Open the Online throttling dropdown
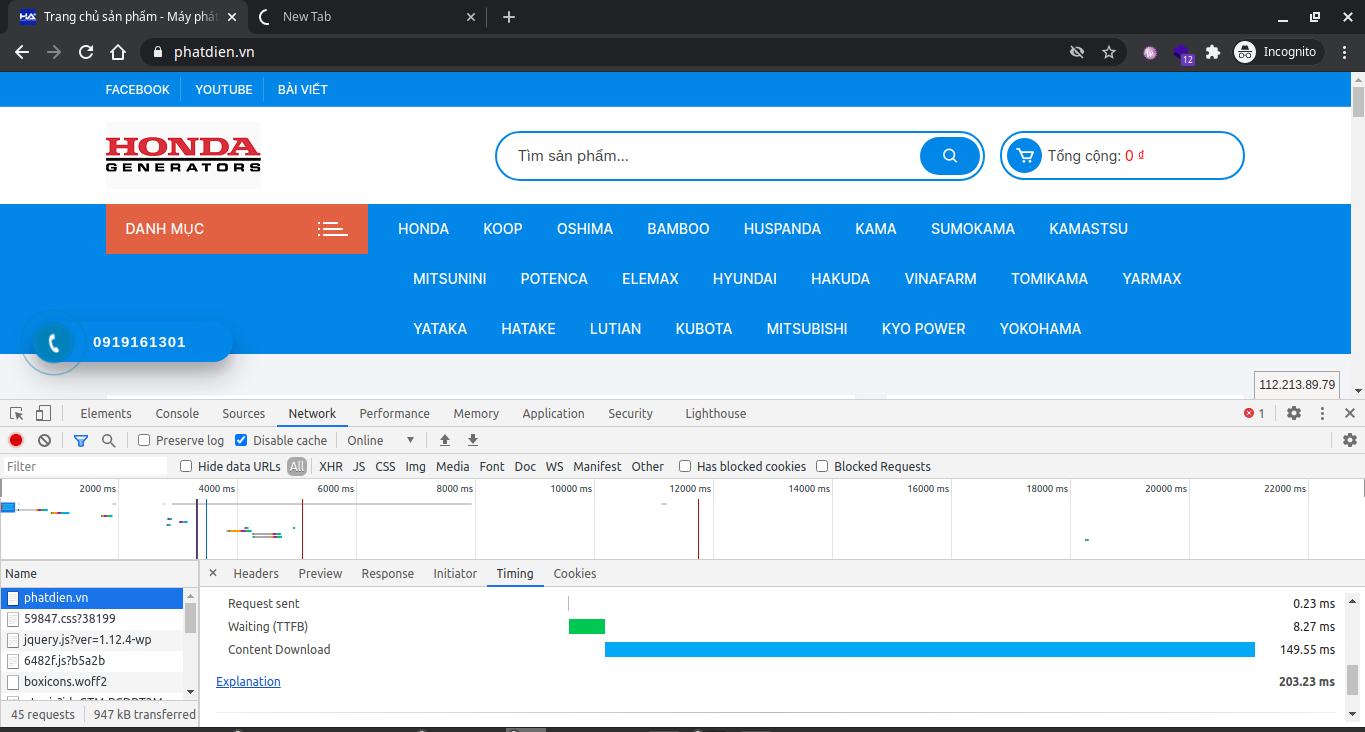1365x732 pixels. (381, 440)
